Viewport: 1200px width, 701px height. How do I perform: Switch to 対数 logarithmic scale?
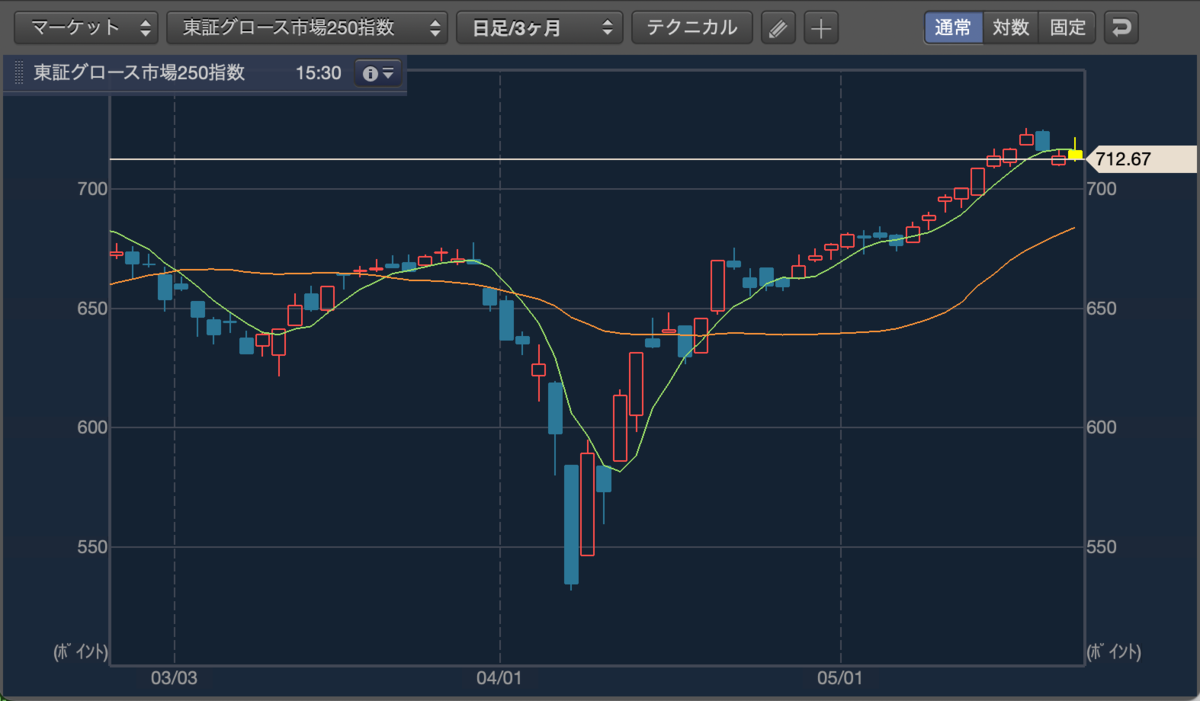(1011, 28)
